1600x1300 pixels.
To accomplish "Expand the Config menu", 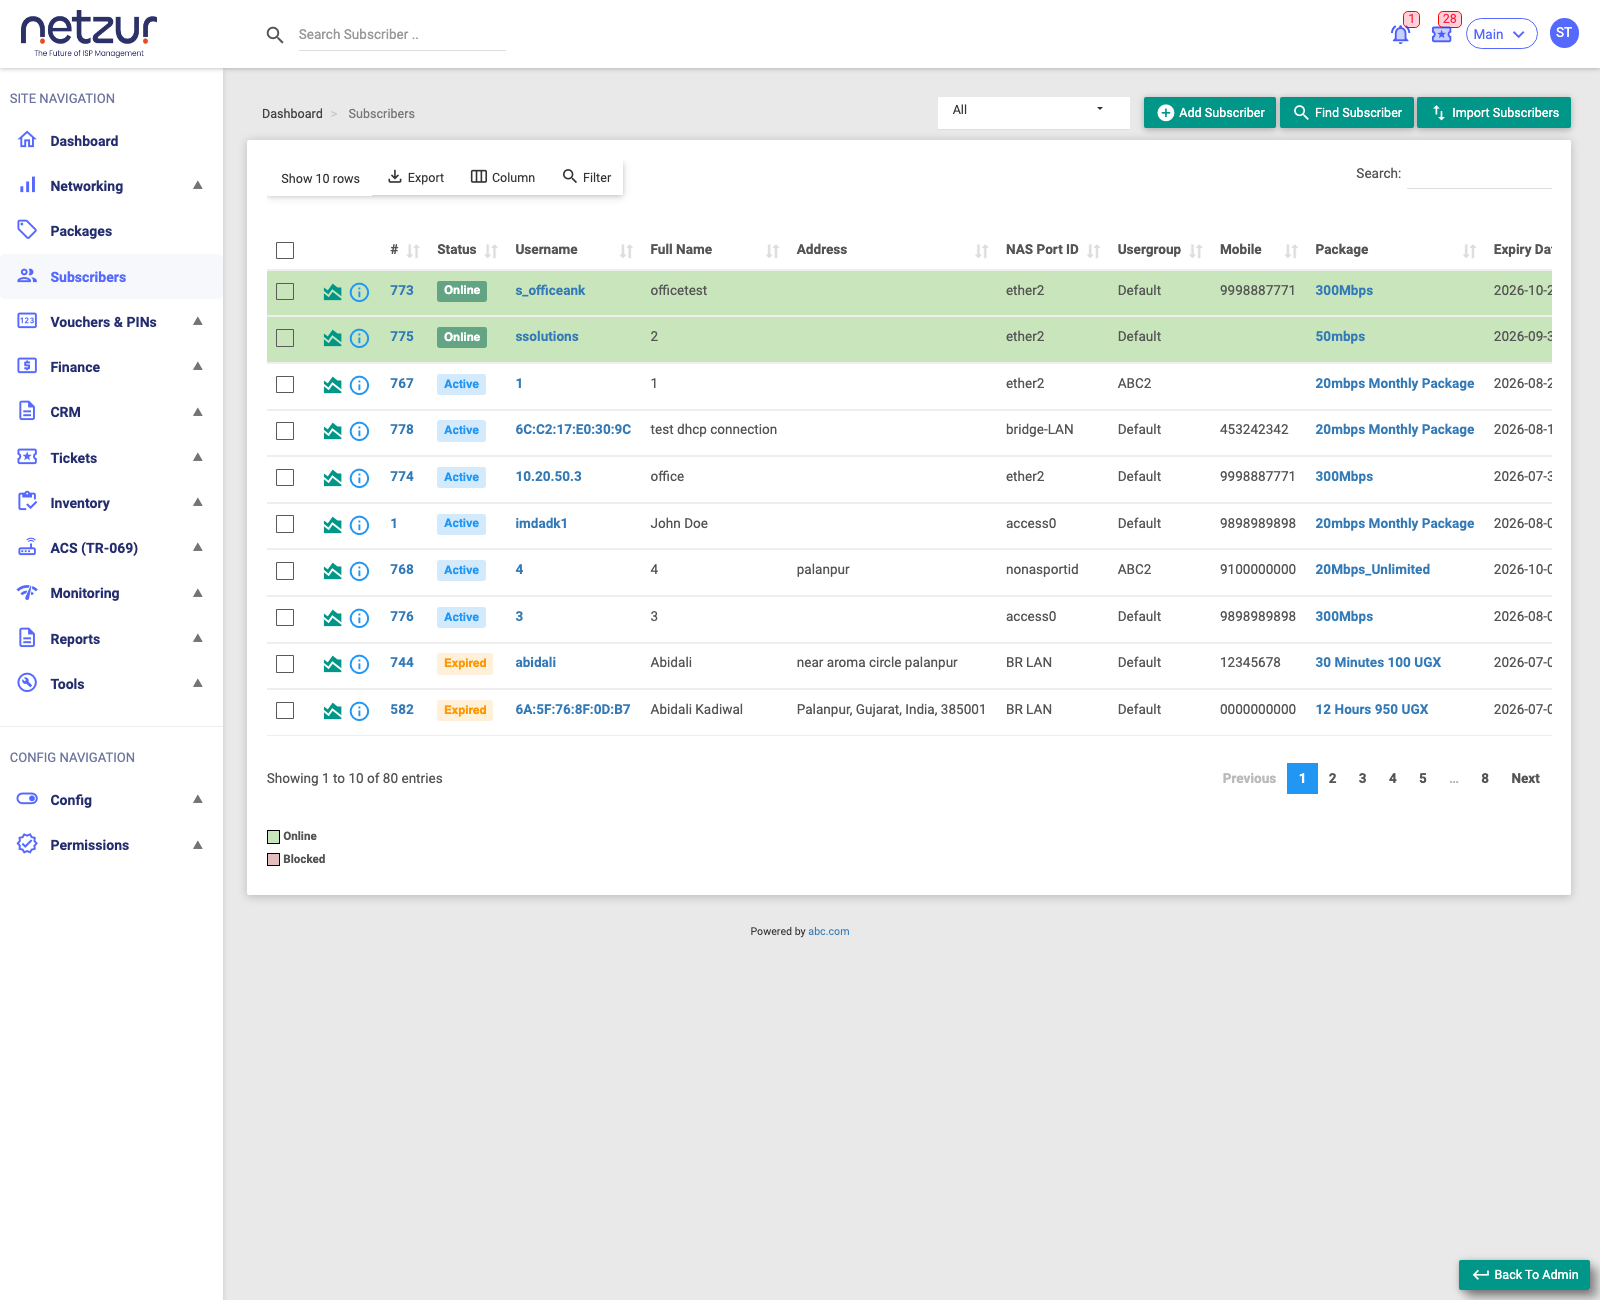I will (111, 800).
